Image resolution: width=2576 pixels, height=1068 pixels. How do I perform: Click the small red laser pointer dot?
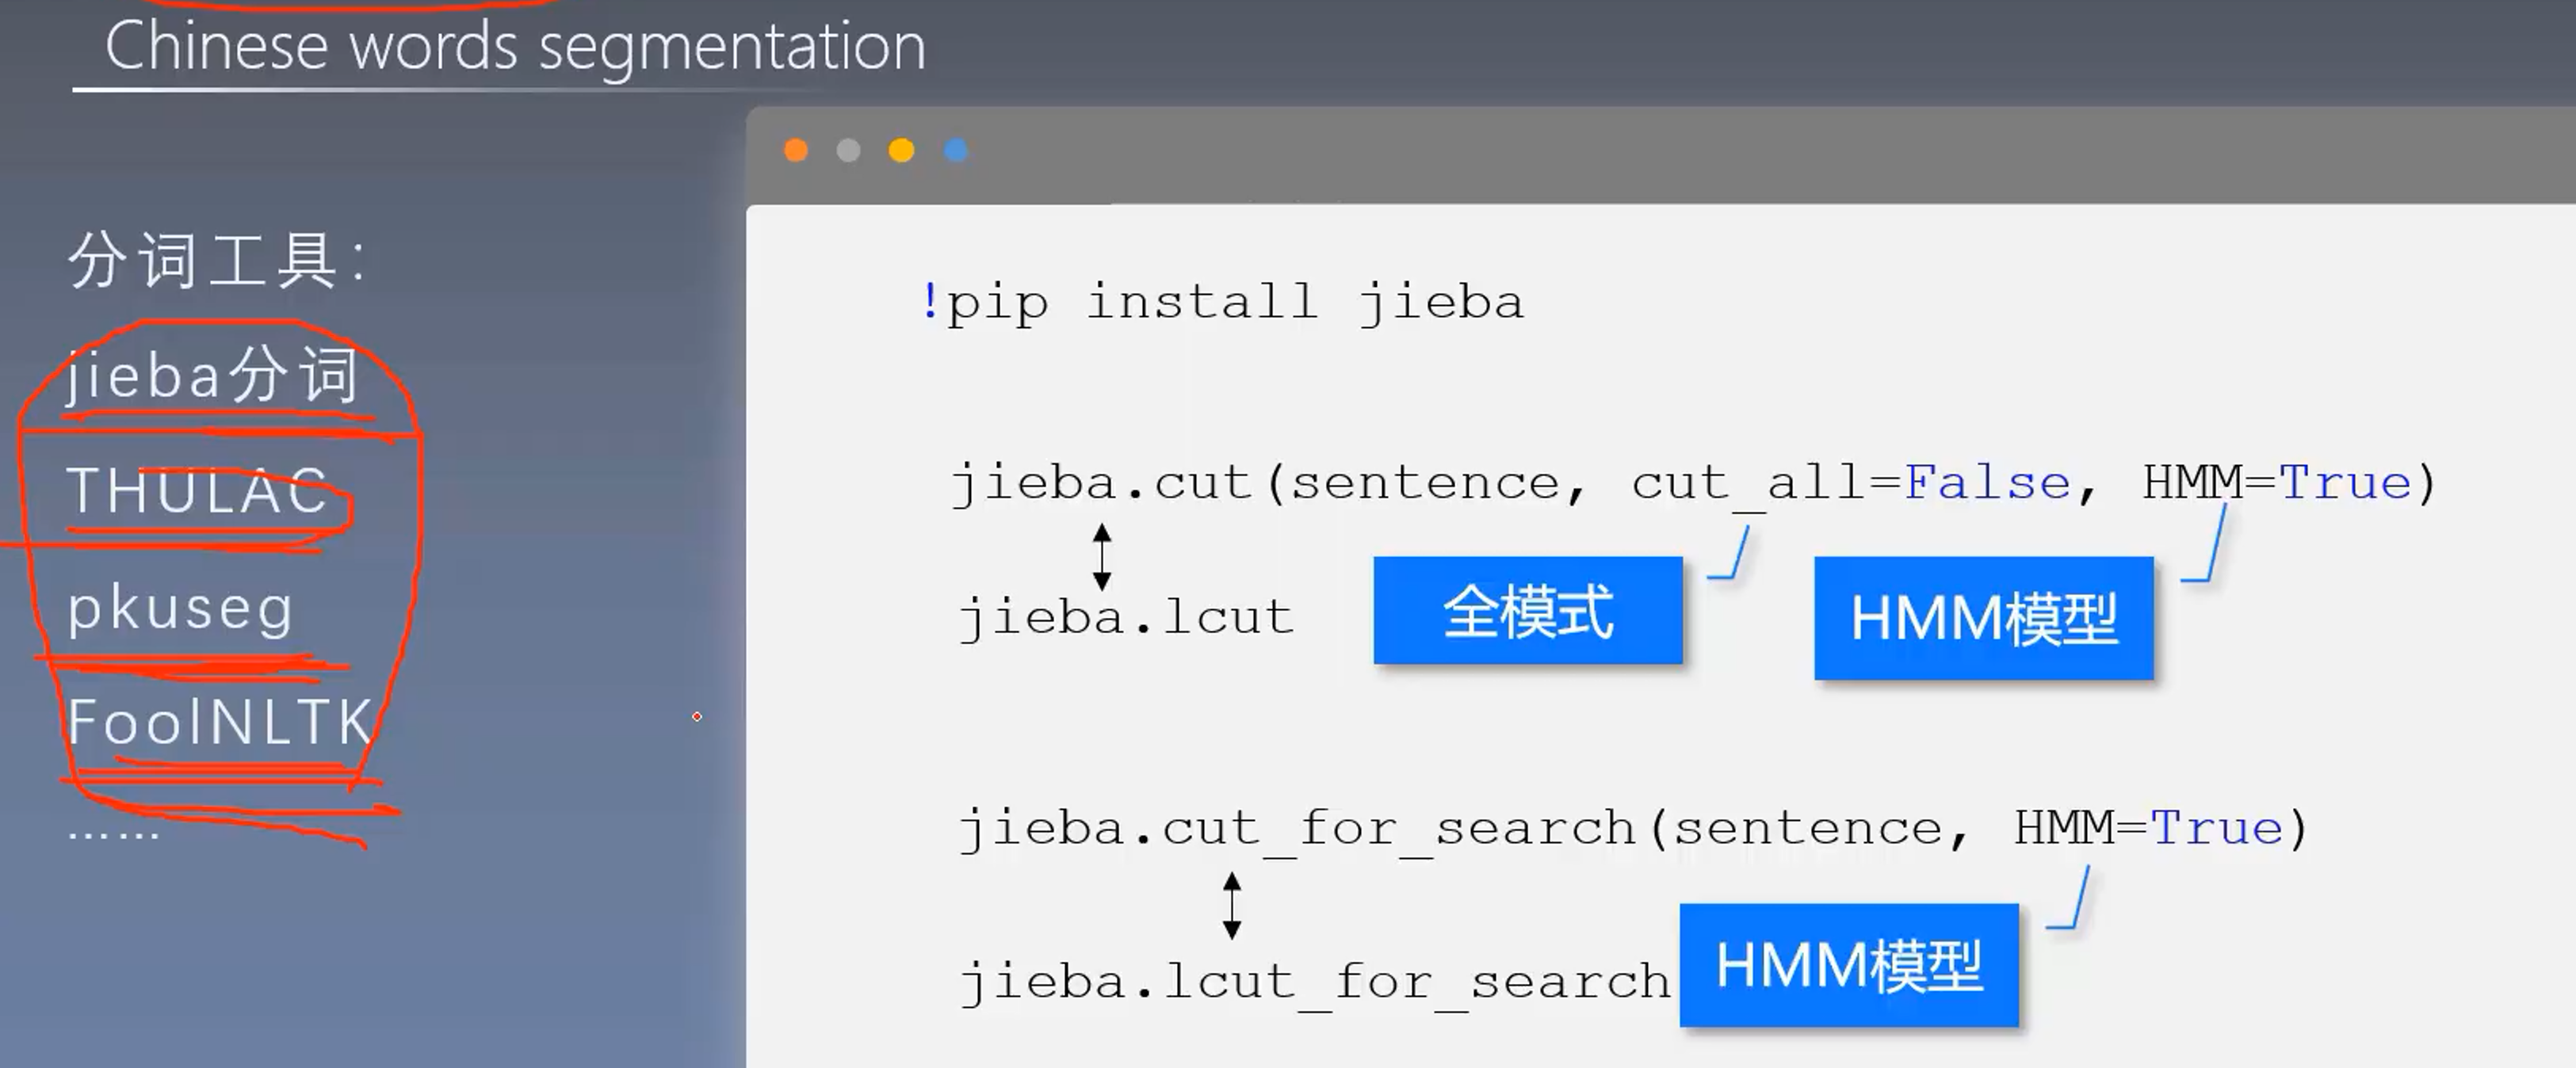coord(697,716)
